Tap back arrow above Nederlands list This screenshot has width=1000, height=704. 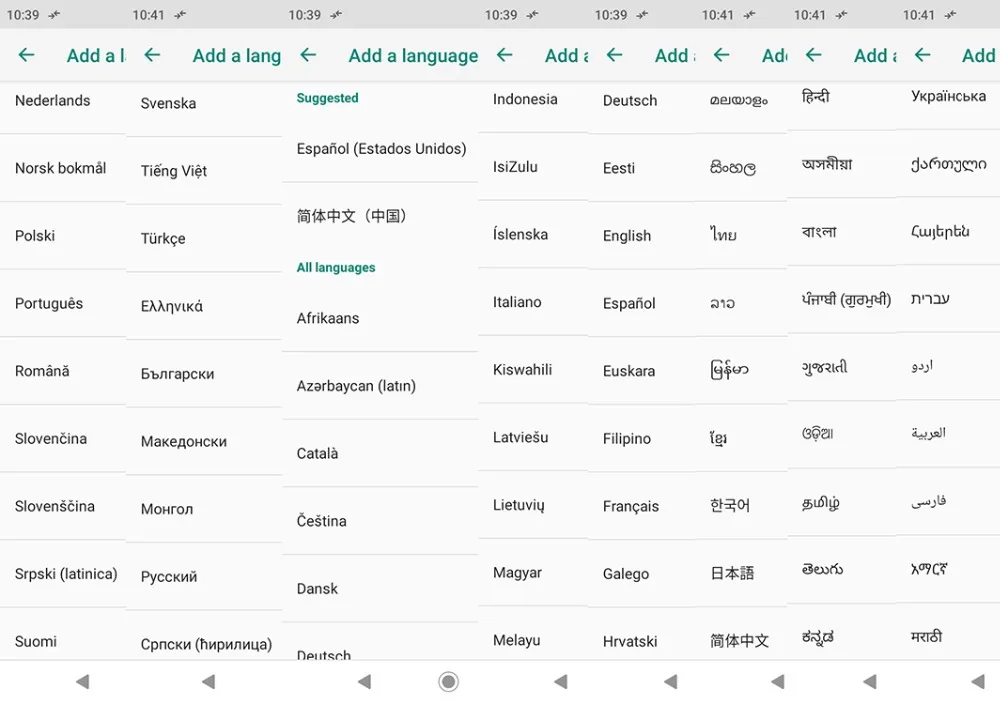click(26, 55)
